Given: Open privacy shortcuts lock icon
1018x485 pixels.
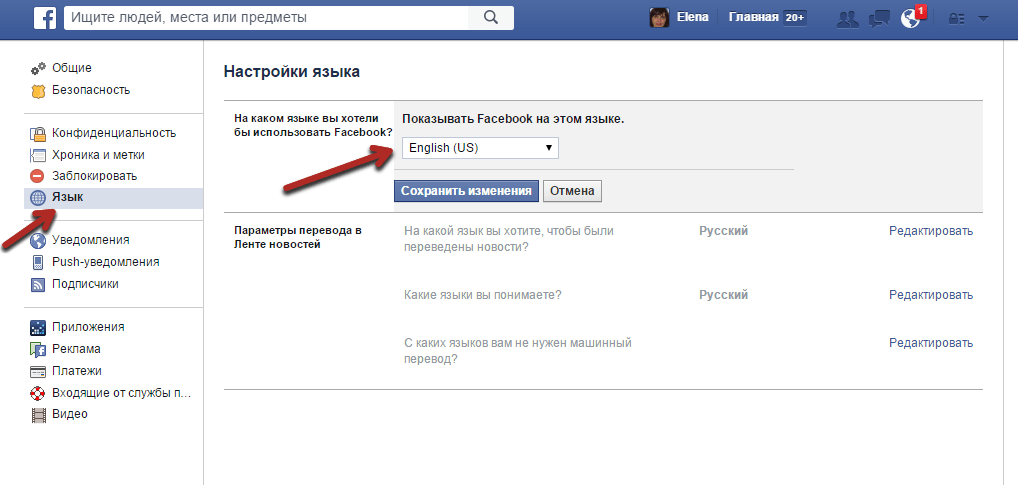Looking at the screenshot, I should [956, 19].
